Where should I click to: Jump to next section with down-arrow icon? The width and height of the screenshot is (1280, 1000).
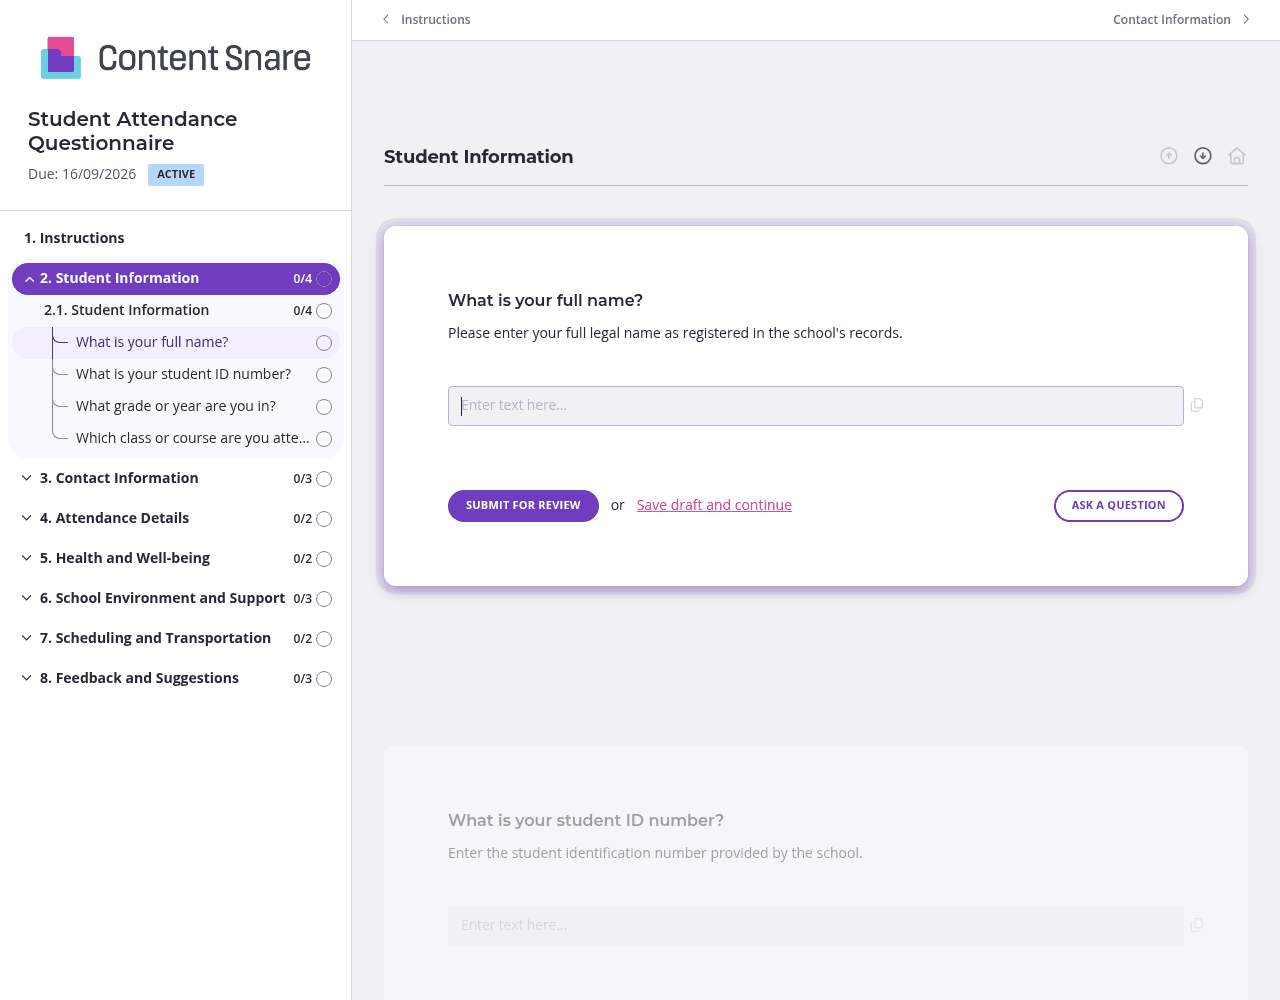(x=1203, y=156)
